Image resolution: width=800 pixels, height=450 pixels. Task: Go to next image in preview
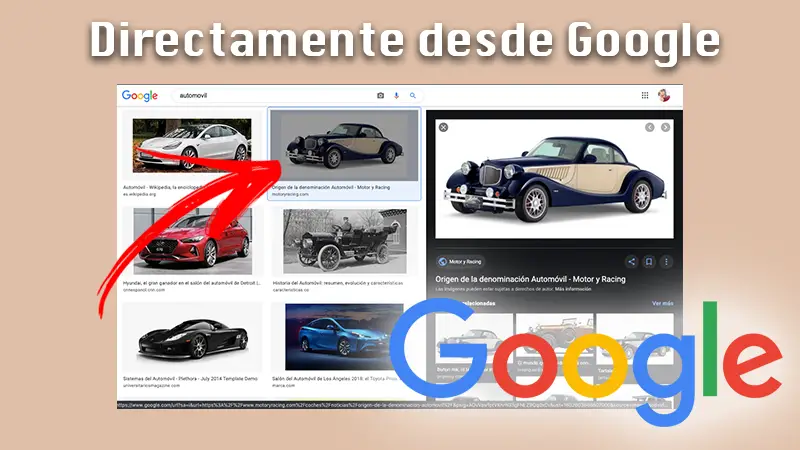tap(665, 128)
